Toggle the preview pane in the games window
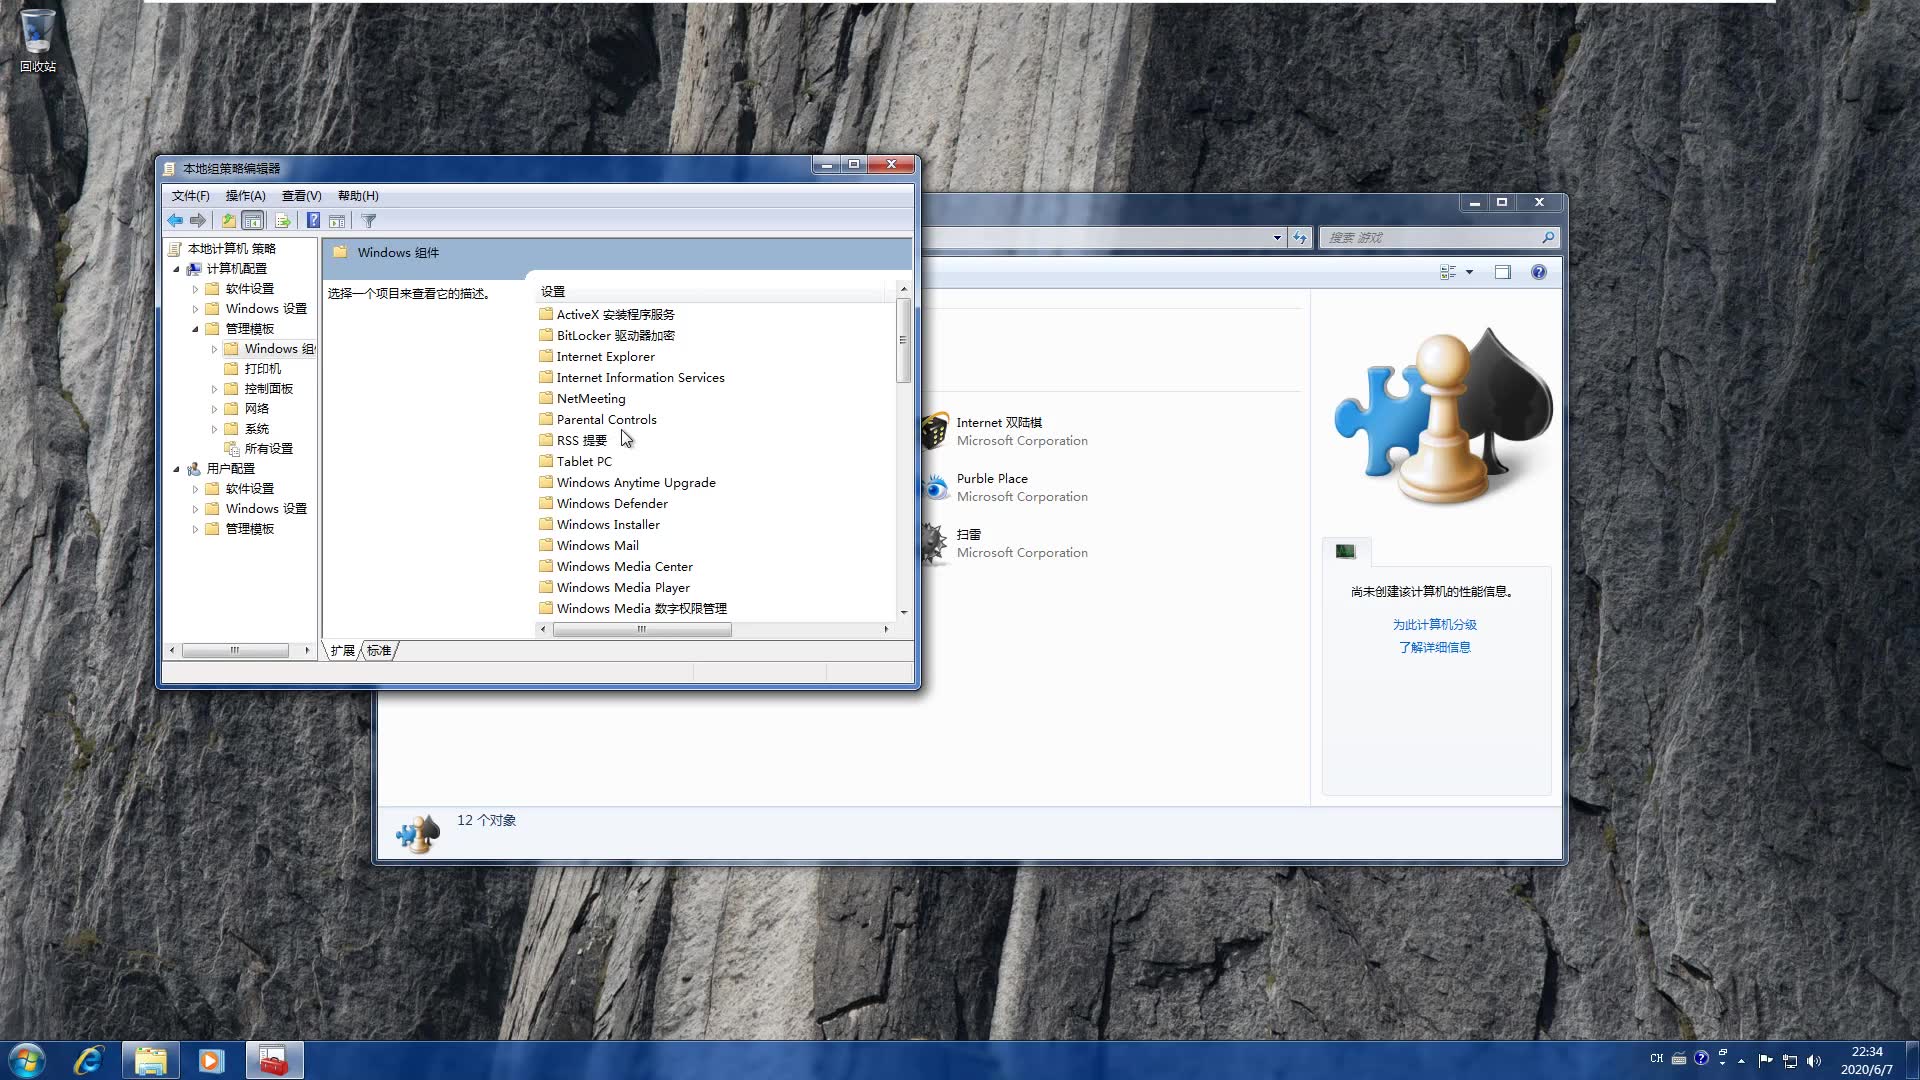Image resolution: width=1920 pixels, height=1080 pixels. [x=1502, y=272]
